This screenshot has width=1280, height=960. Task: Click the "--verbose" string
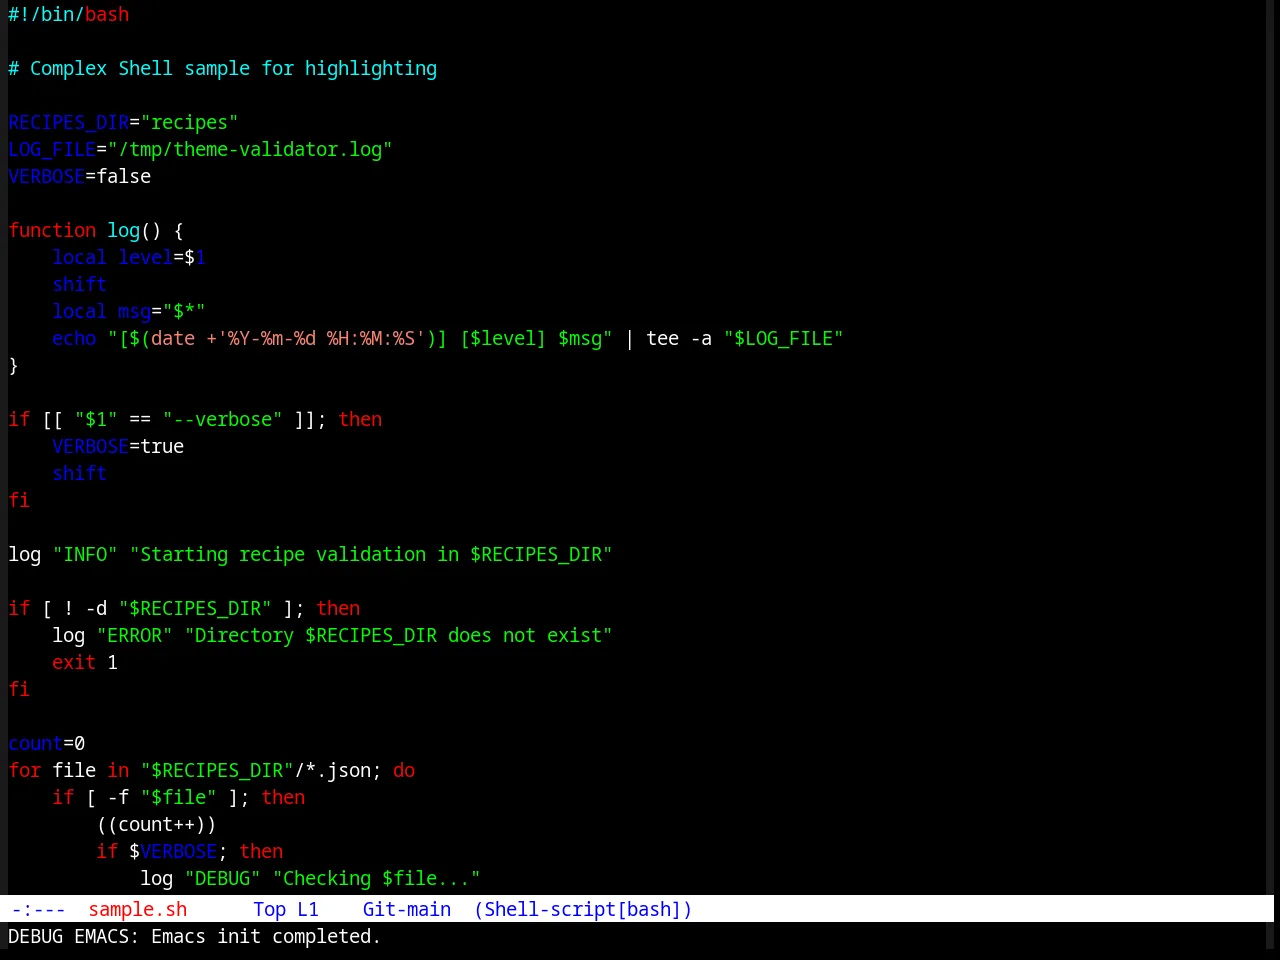pos(223,419)
